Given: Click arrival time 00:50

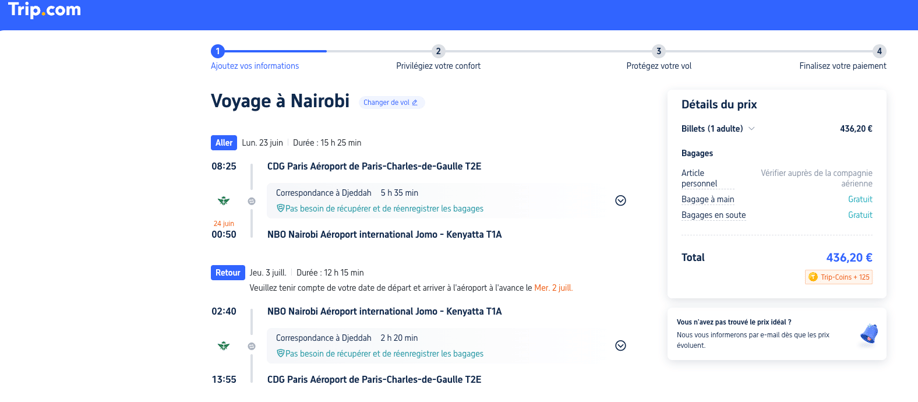Looking at the screenshot, I should click(224, 235).
